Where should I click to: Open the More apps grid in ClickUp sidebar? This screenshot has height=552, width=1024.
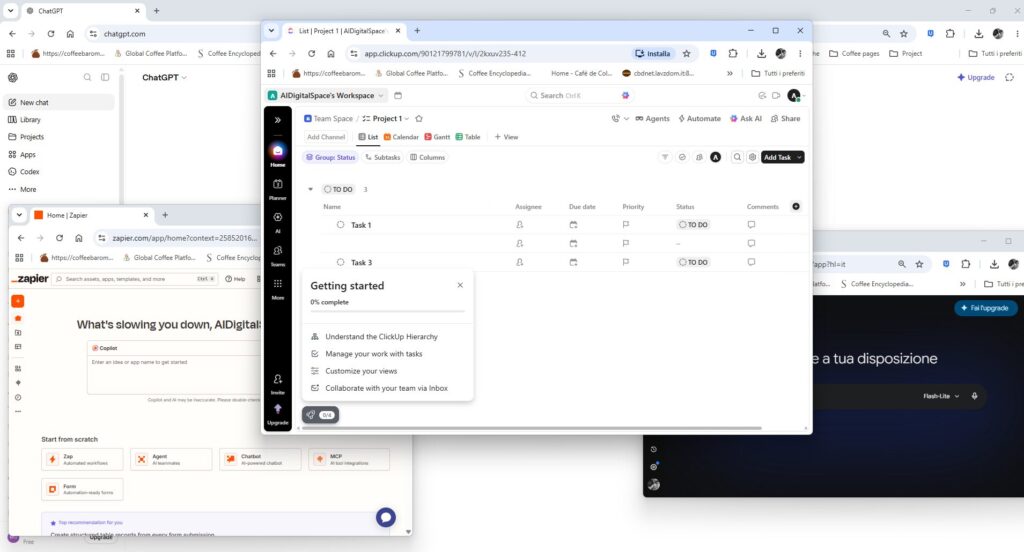tap(278, 288)
